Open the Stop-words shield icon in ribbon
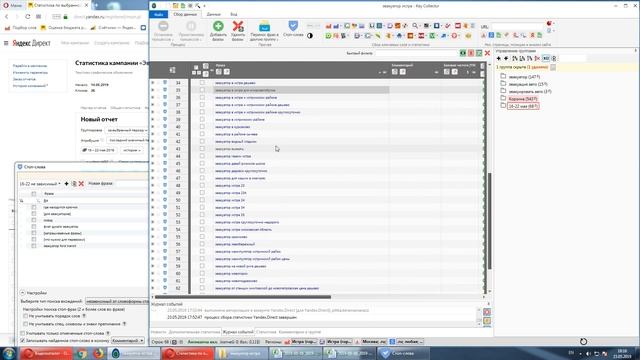 click(x=293, y=26)
